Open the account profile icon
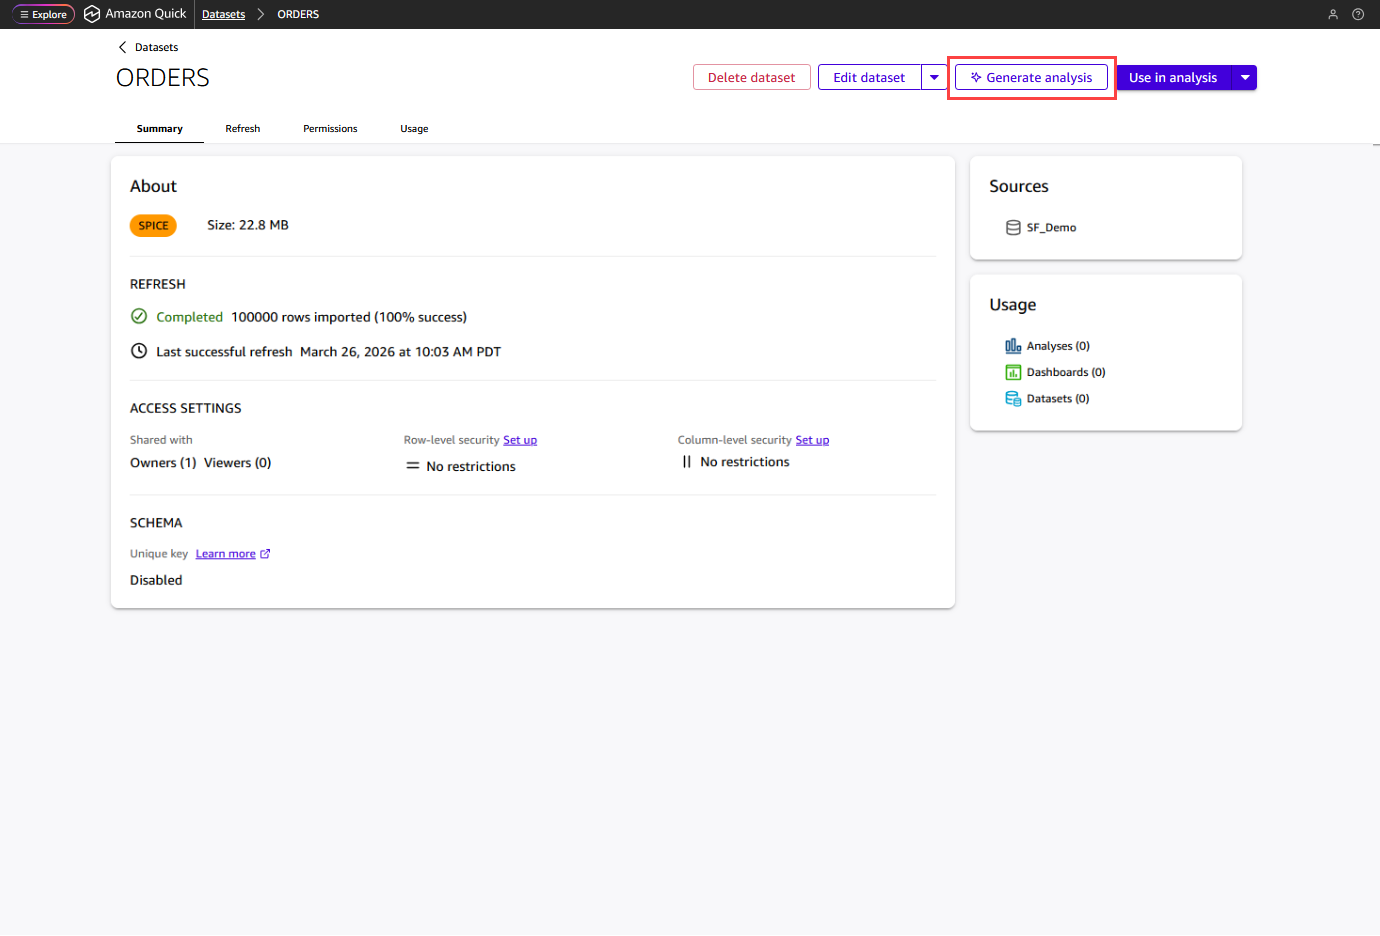 1333,14
